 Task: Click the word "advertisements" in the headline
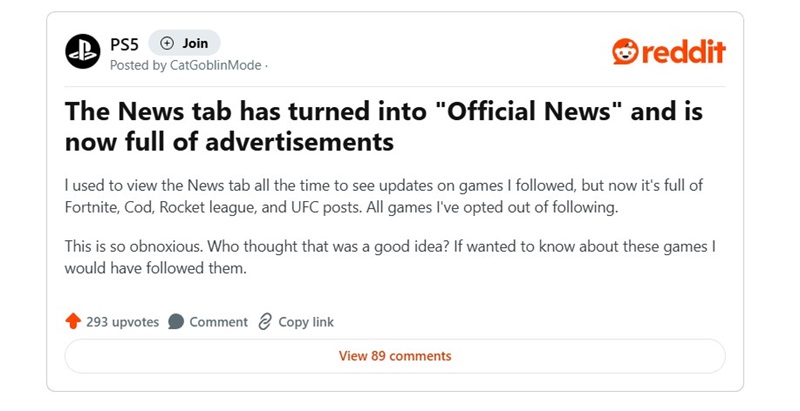coord(295,143)
